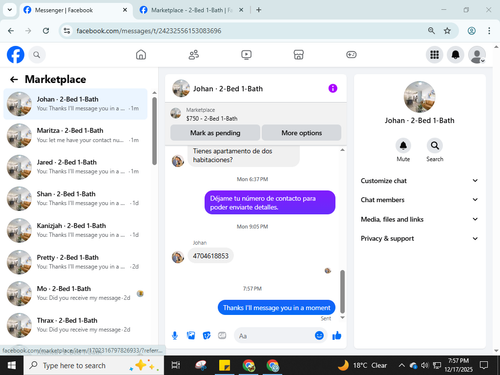The height and width of the screenshot is (375, 500).
Task: View site information icon in address bar
Action: coord(67,31)
